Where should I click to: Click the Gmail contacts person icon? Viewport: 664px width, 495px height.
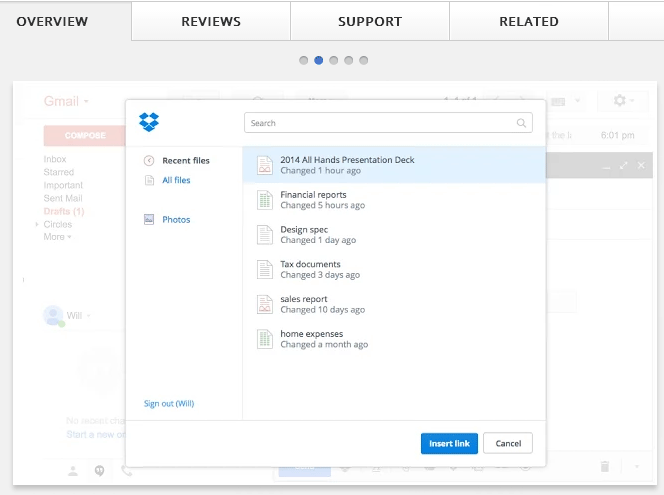point(73,470)
